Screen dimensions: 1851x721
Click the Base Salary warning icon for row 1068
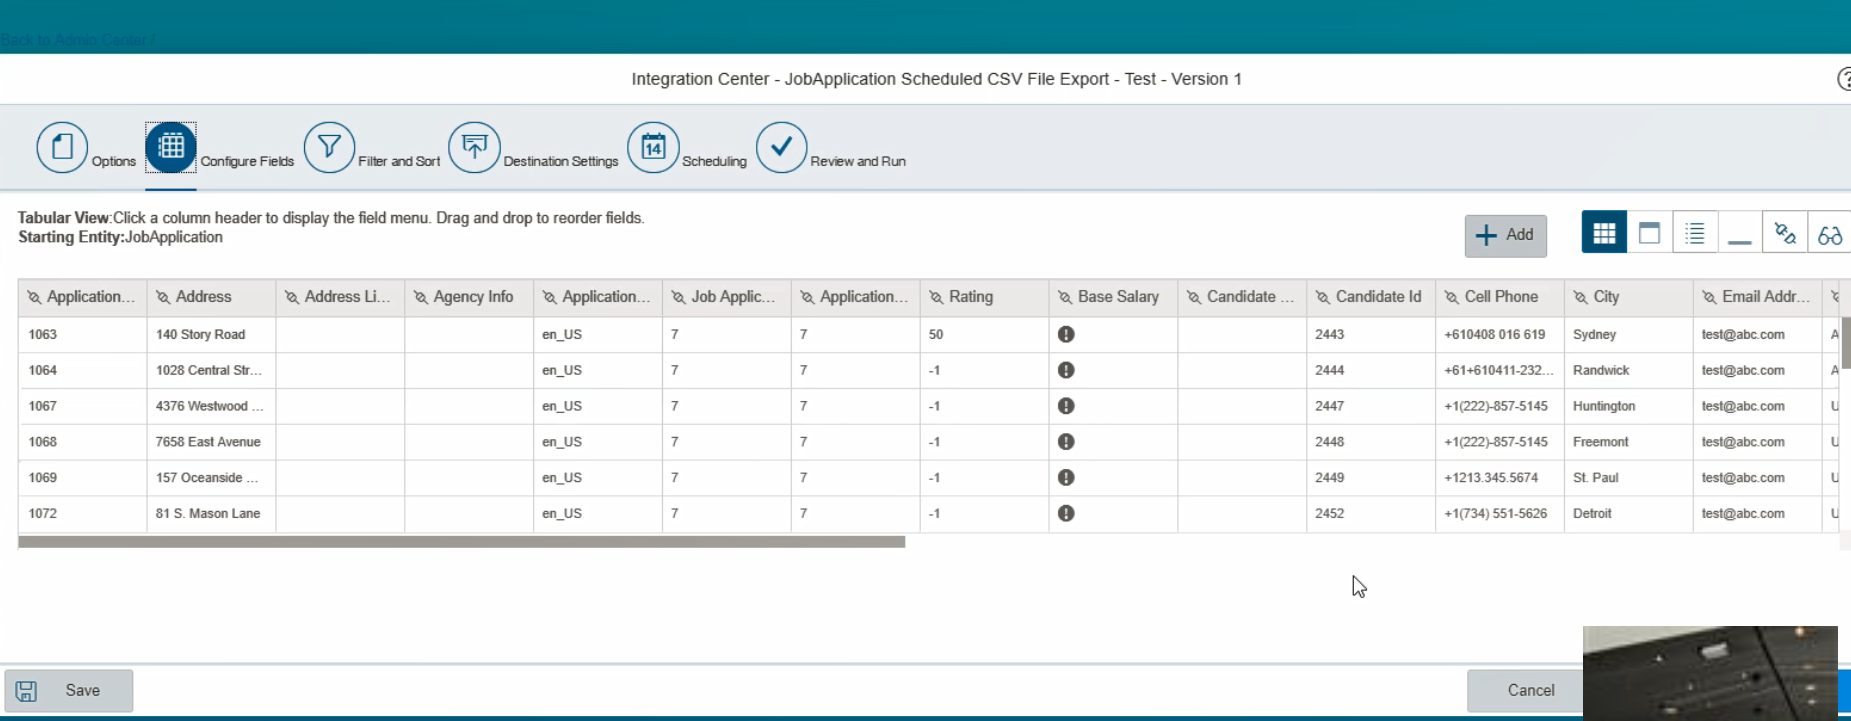coord(1066,442)
